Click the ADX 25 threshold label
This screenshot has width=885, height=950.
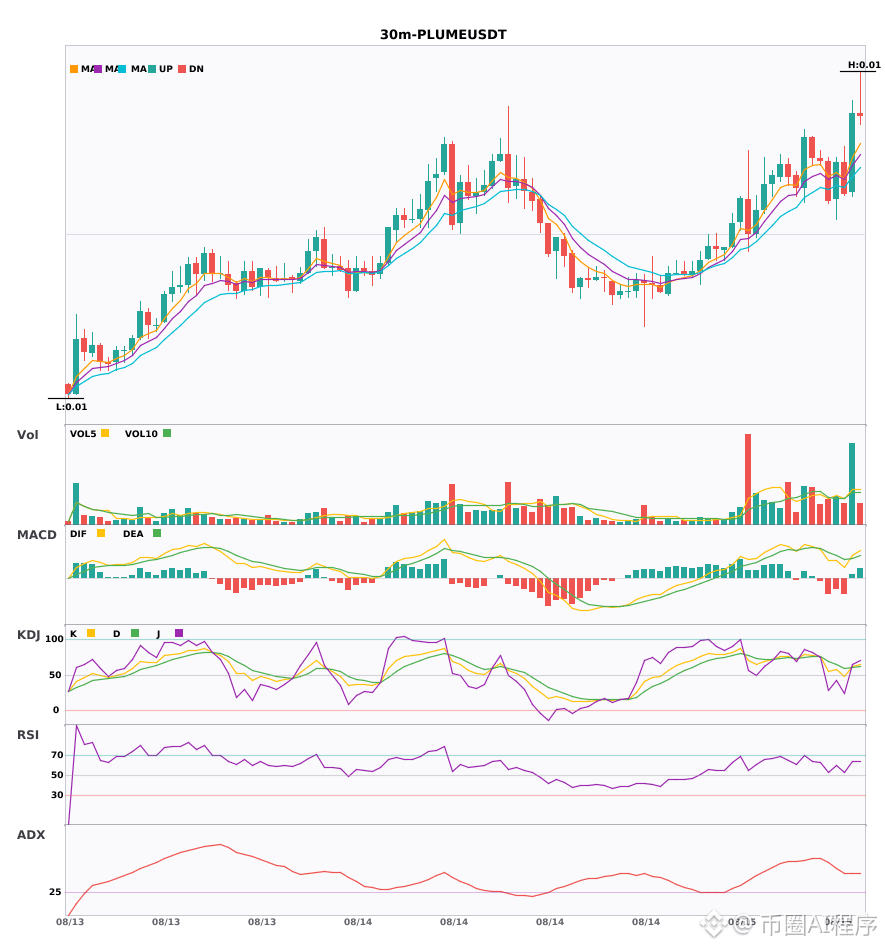[55, 892]
